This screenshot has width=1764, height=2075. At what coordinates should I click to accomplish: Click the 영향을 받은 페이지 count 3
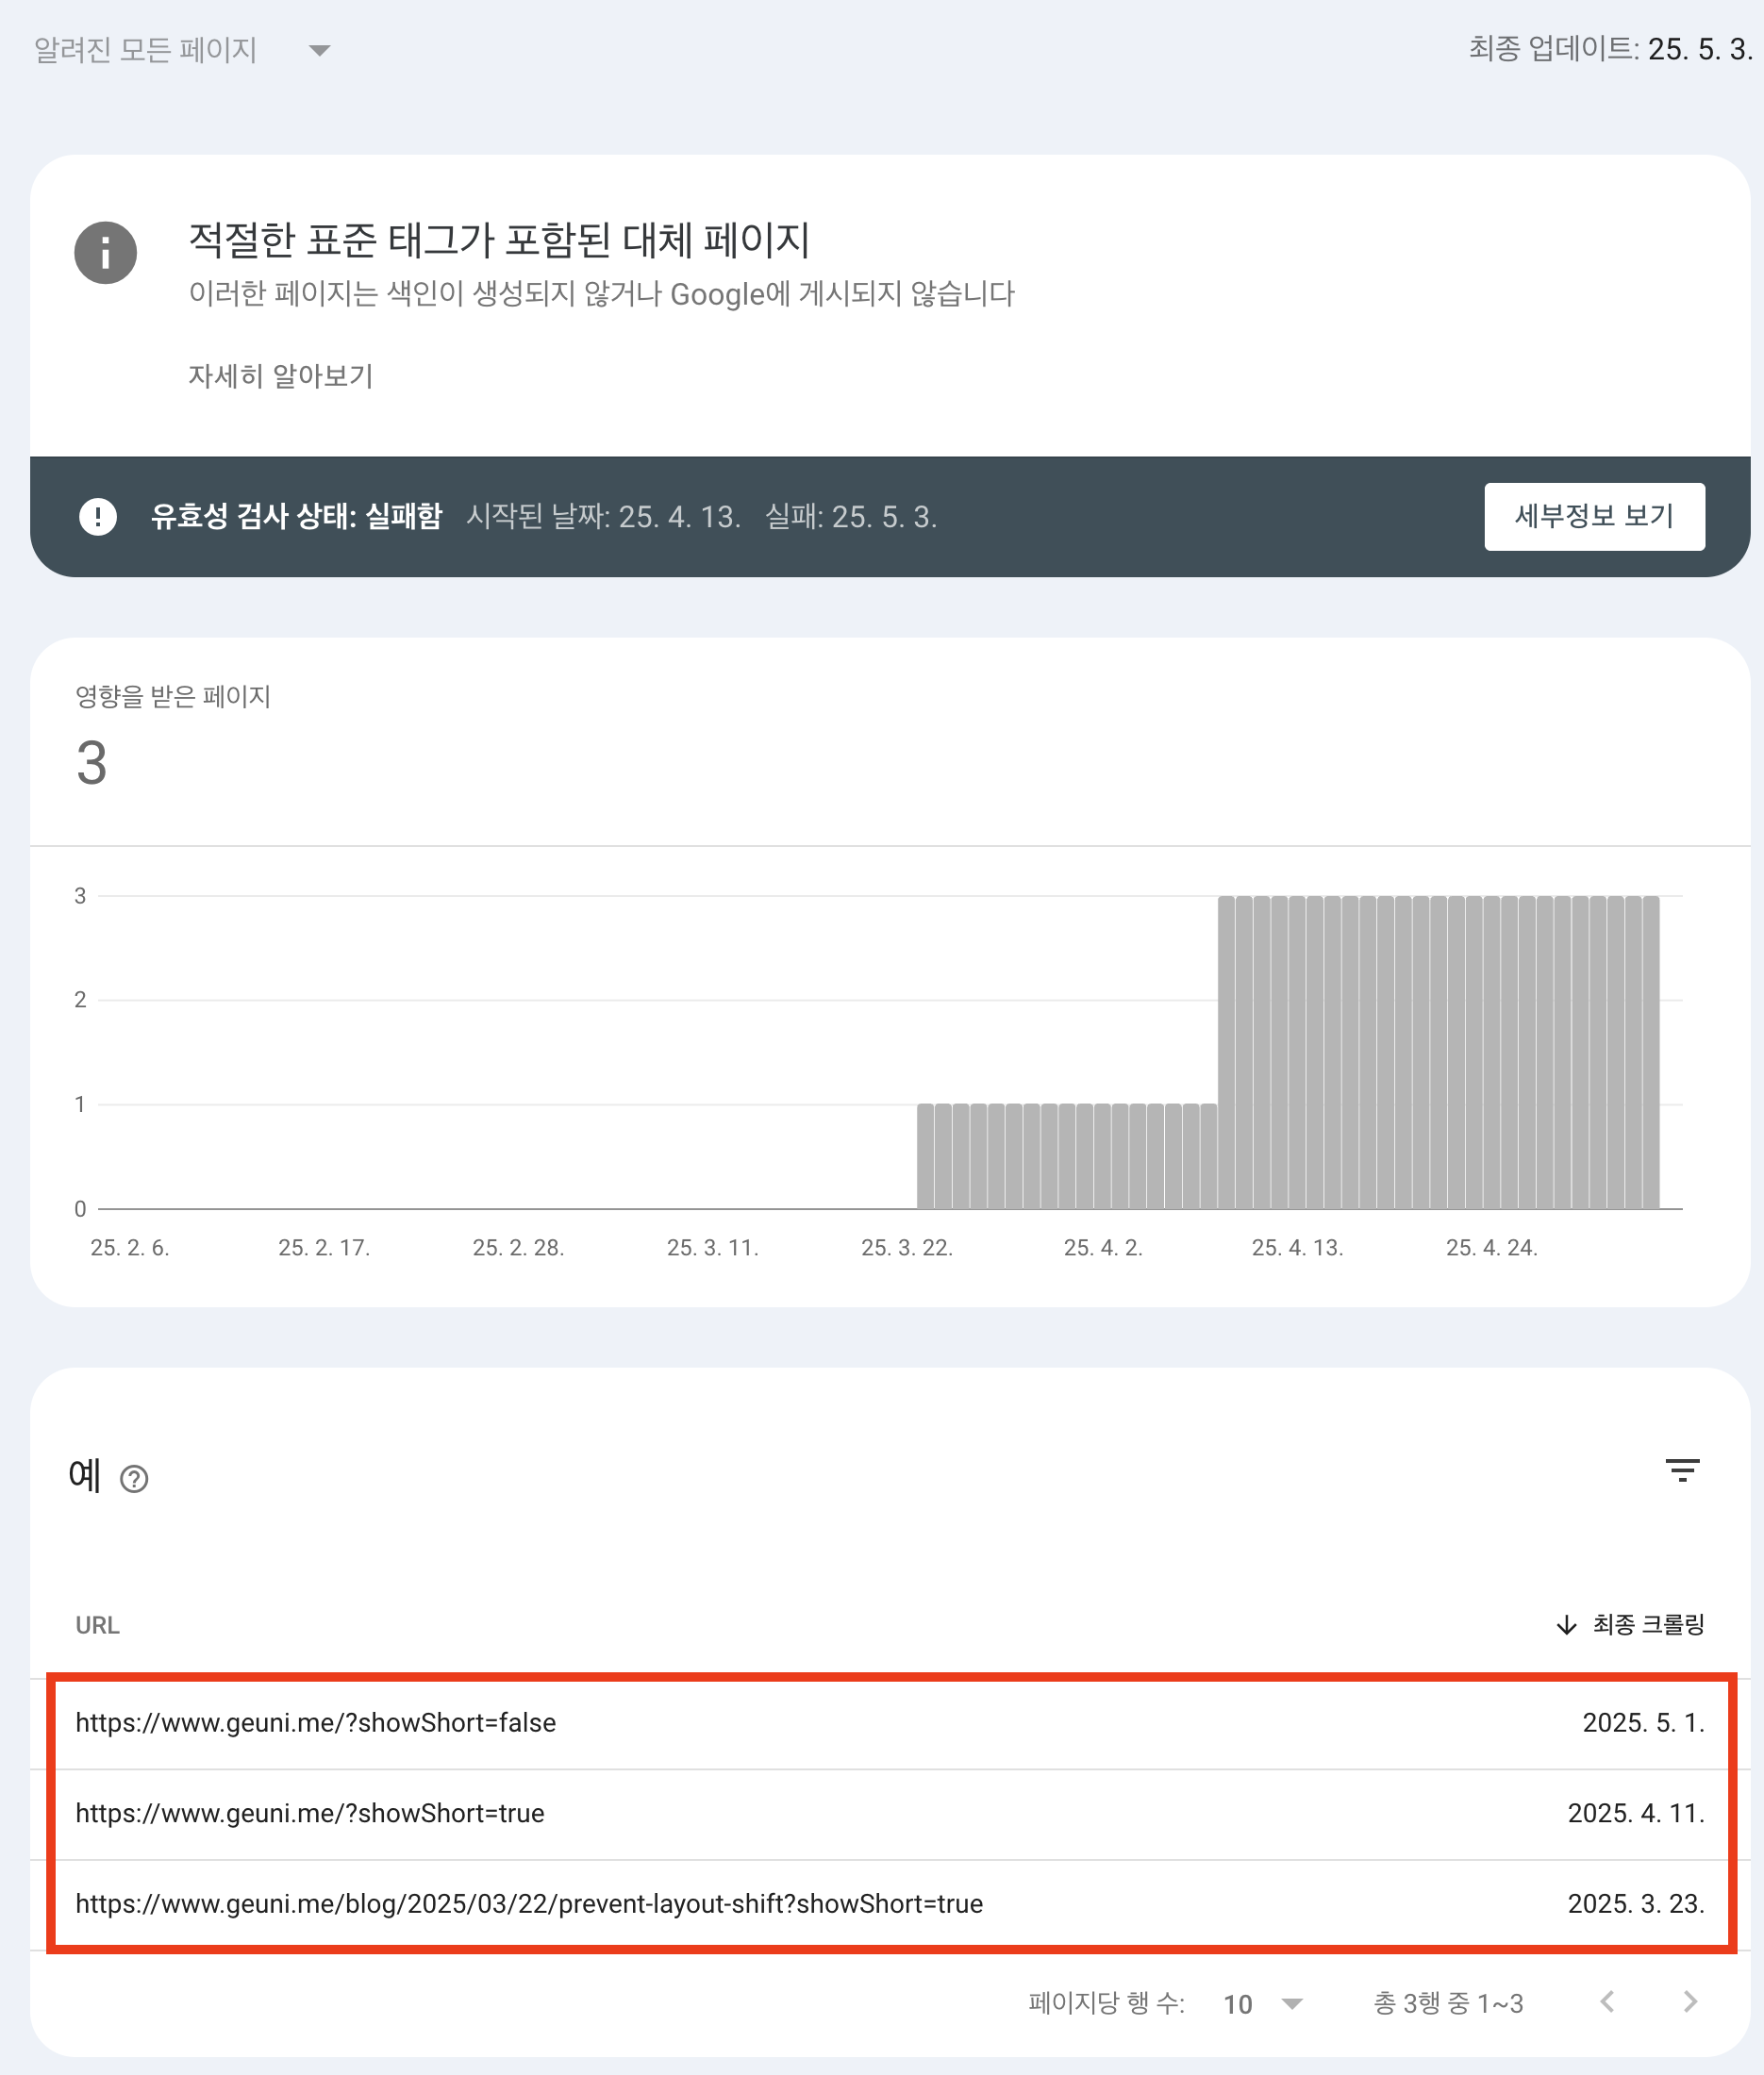[x=91, y=763]
